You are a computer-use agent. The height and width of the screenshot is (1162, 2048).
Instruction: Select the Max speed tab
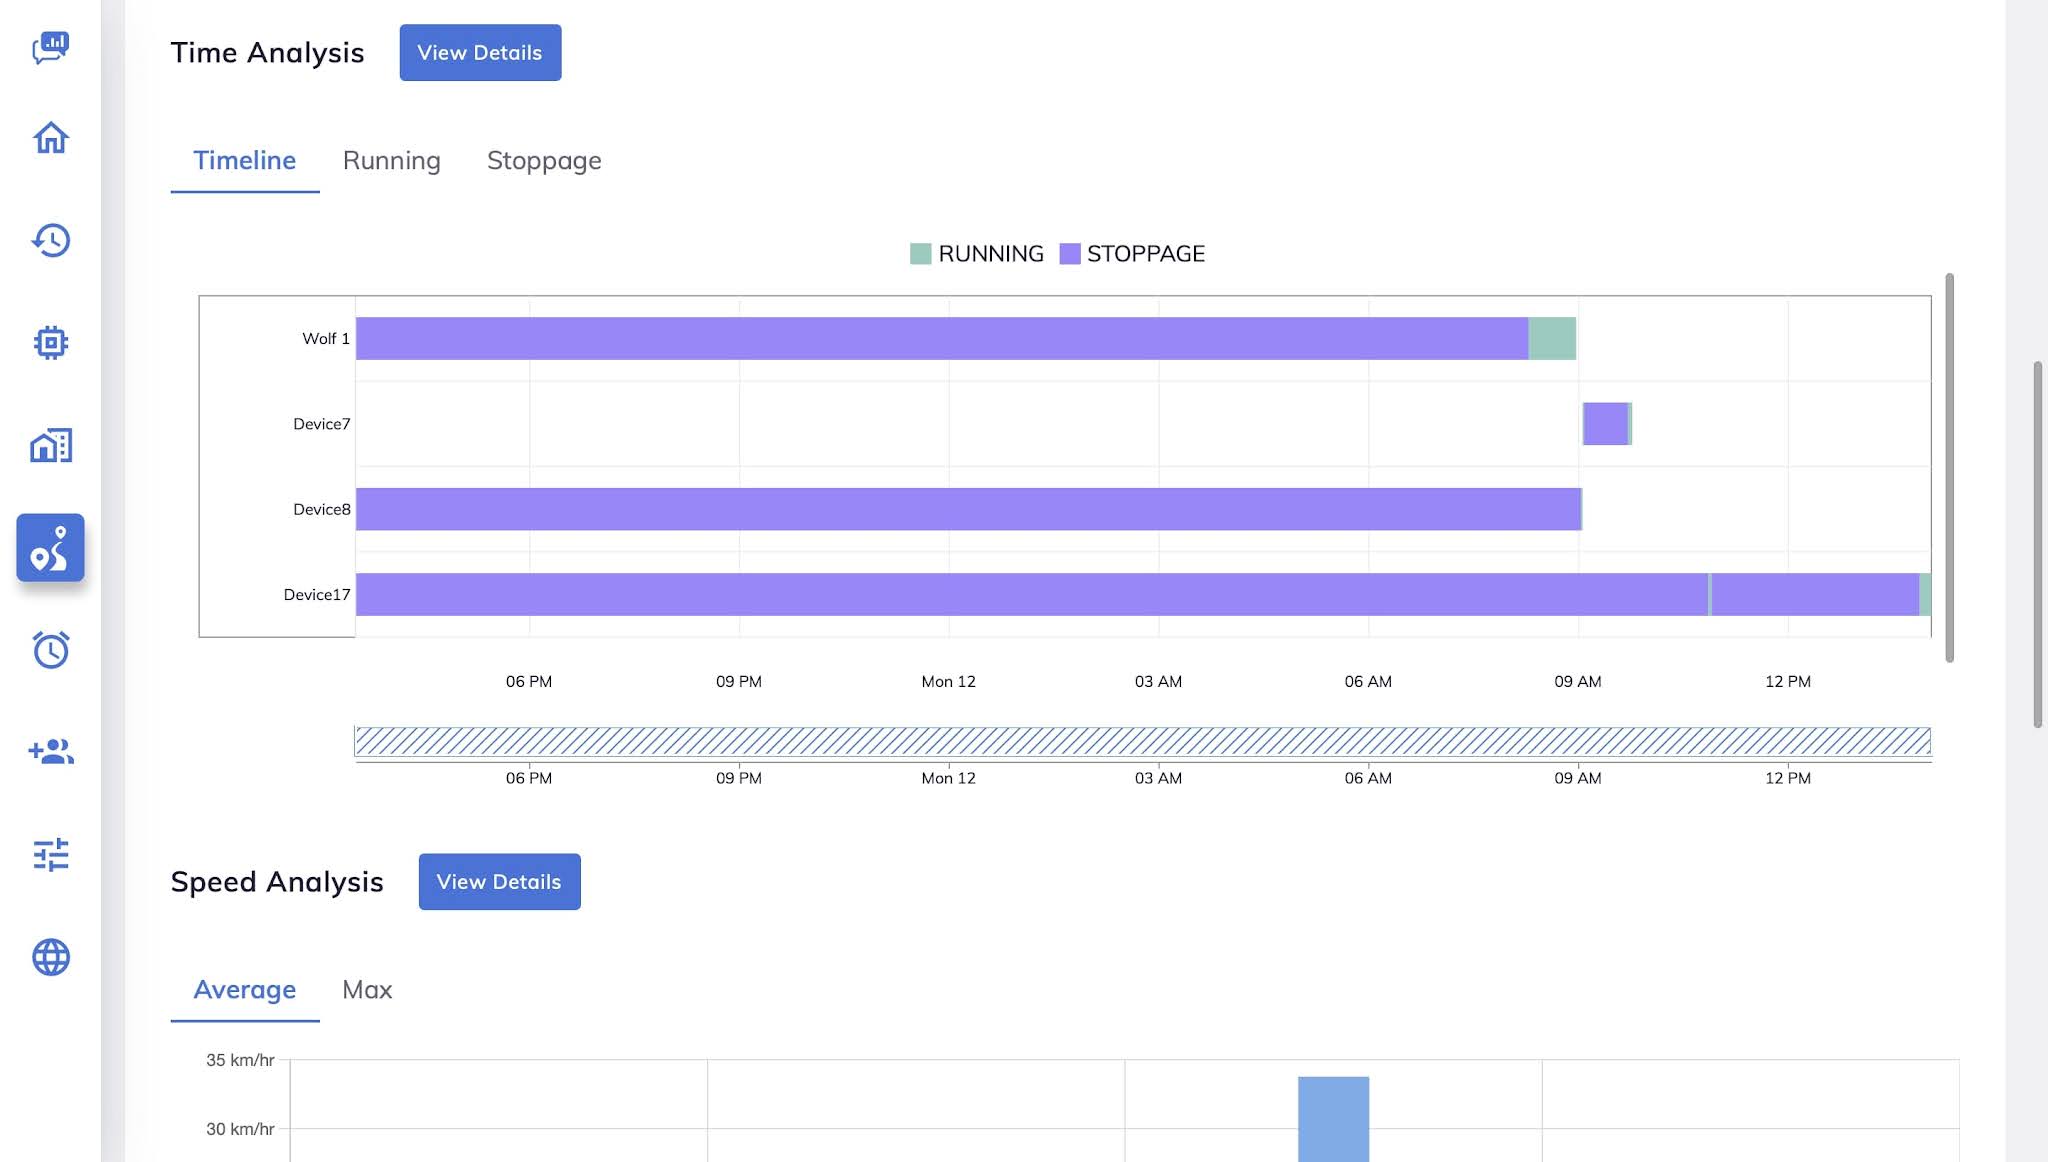click(367, 990)
